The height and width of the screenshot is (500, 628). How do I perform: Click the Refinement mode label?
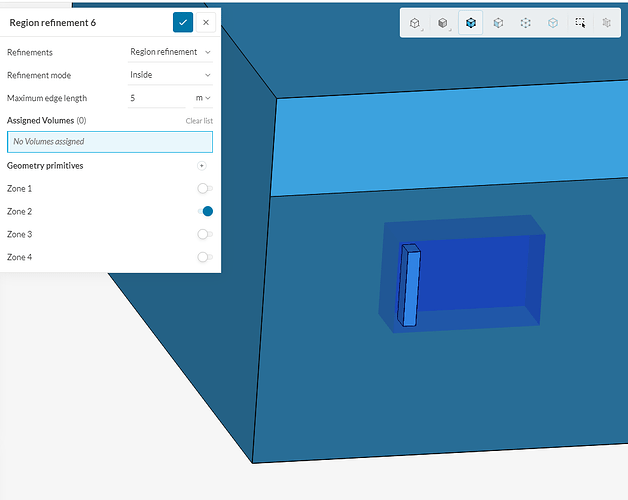39,75
